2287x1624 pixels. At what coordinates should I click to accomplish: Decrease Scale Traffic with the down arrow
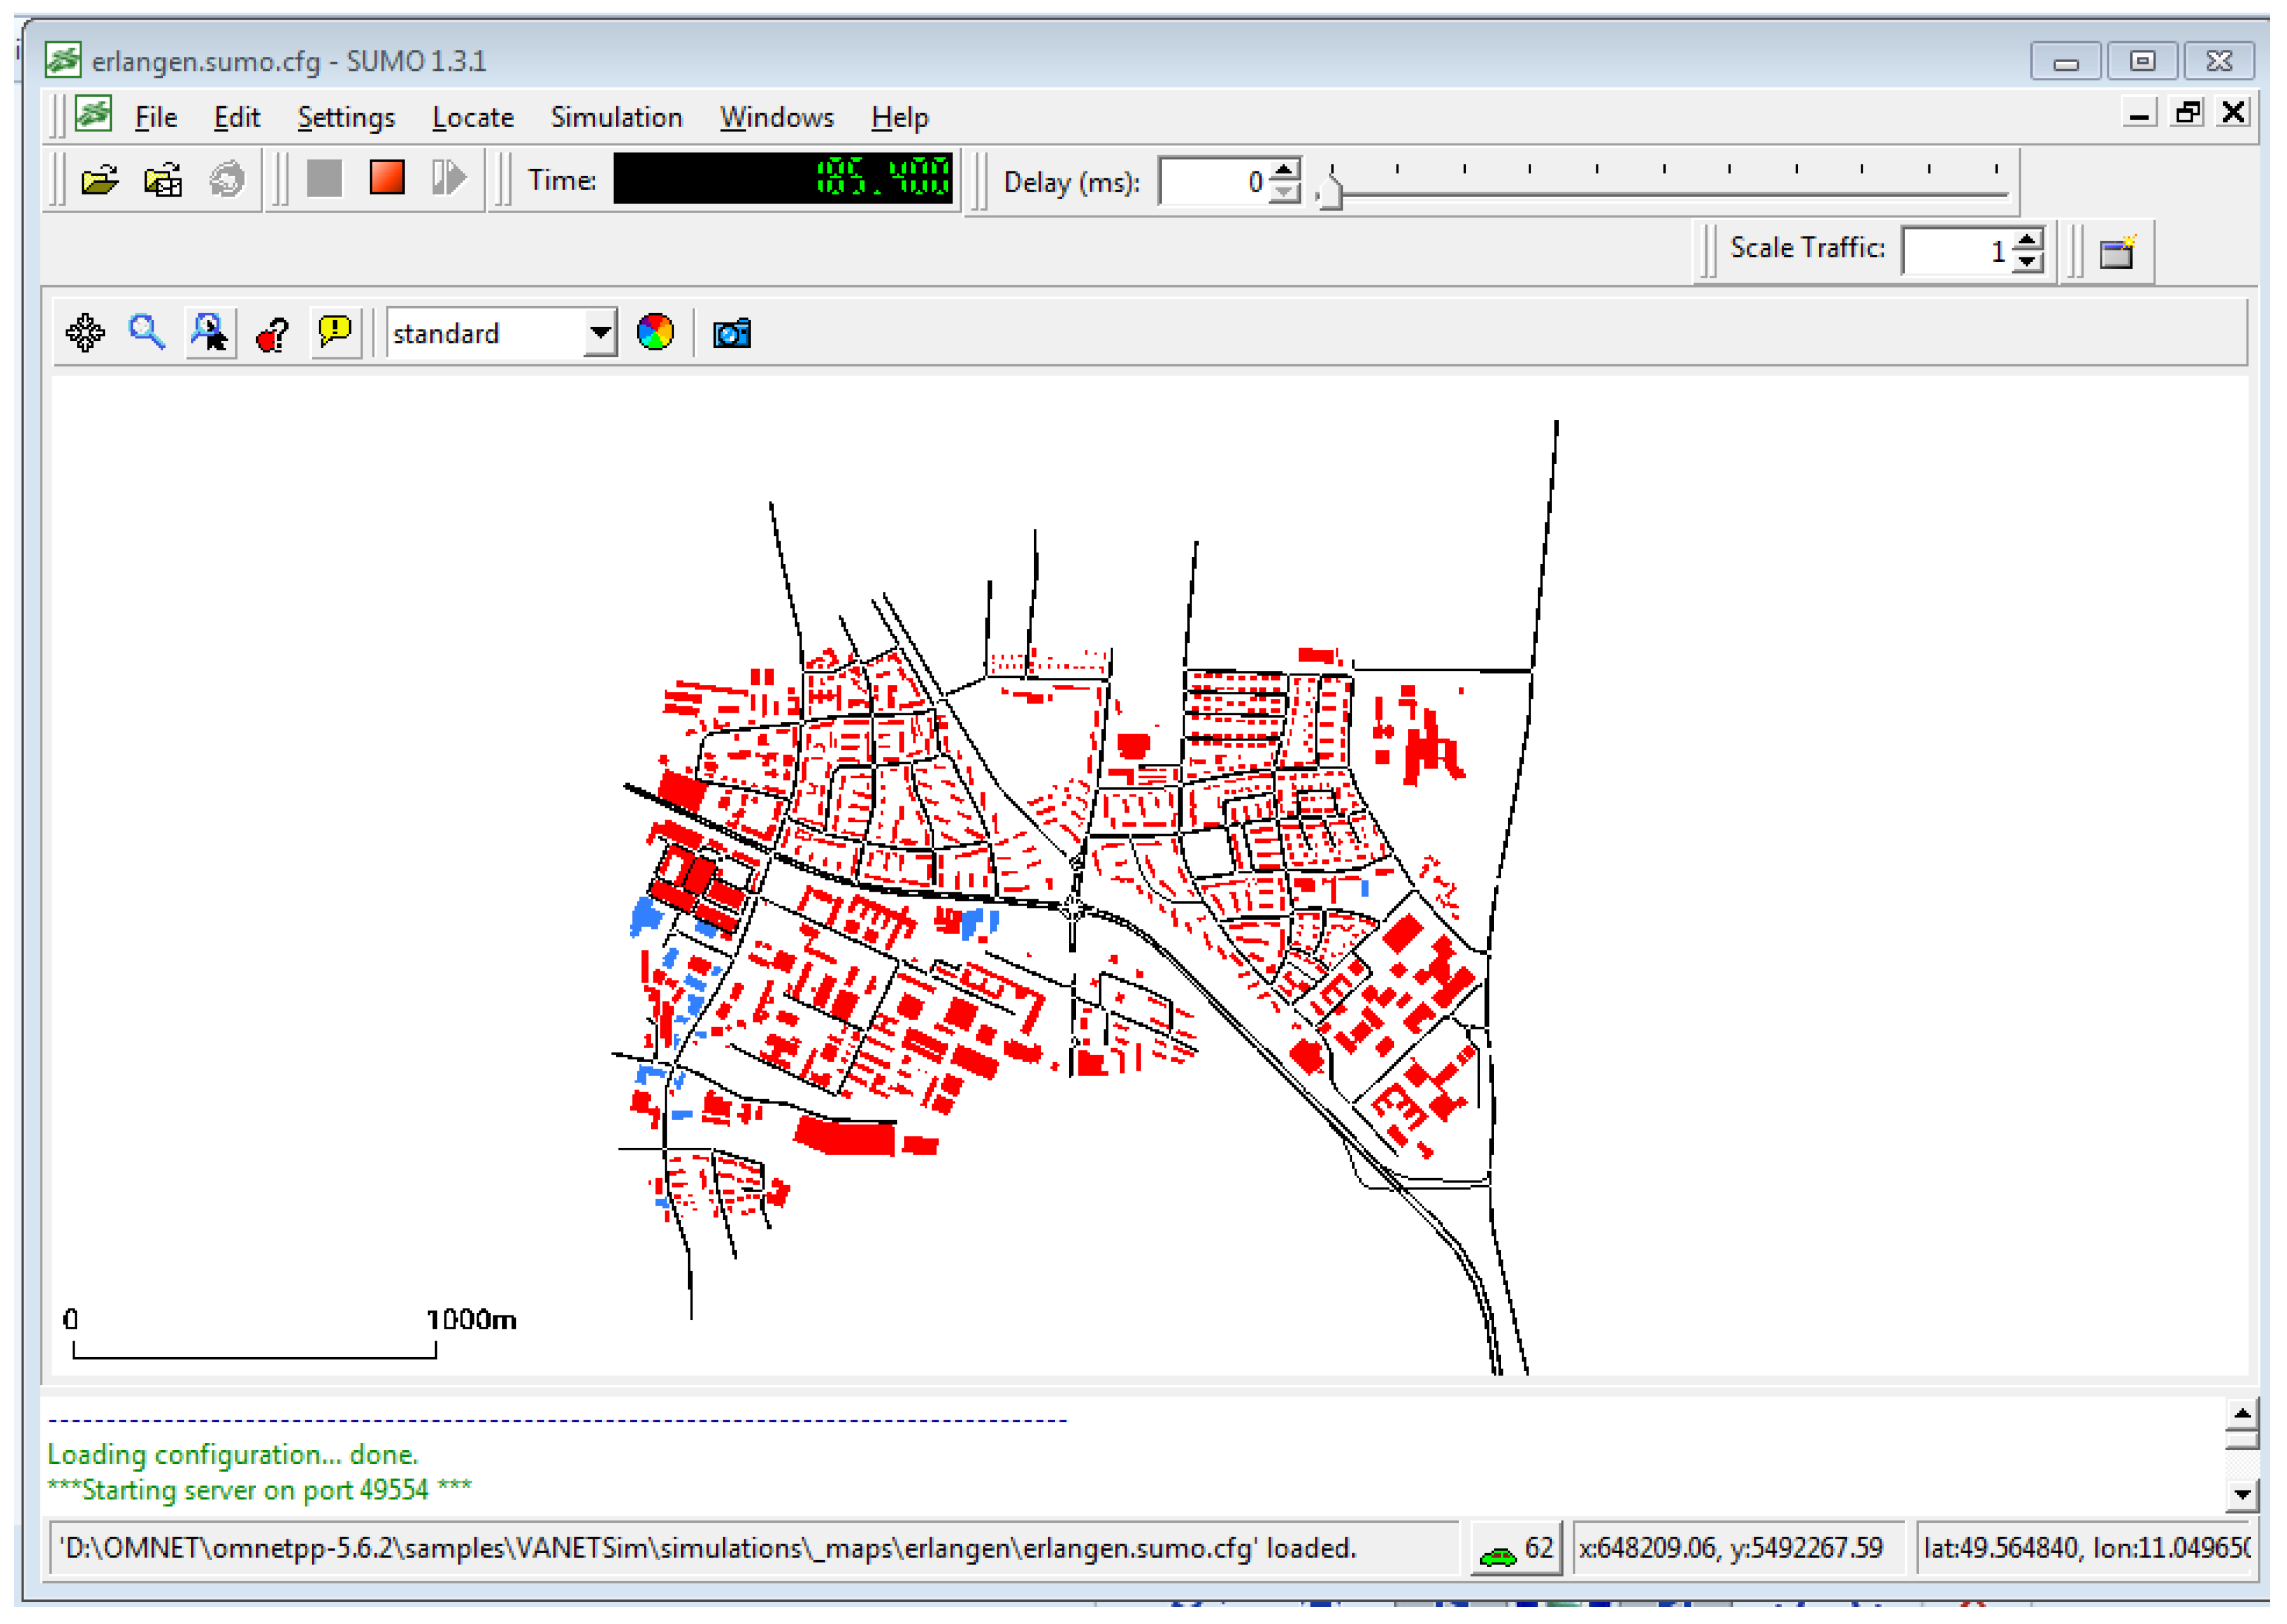2027,261
